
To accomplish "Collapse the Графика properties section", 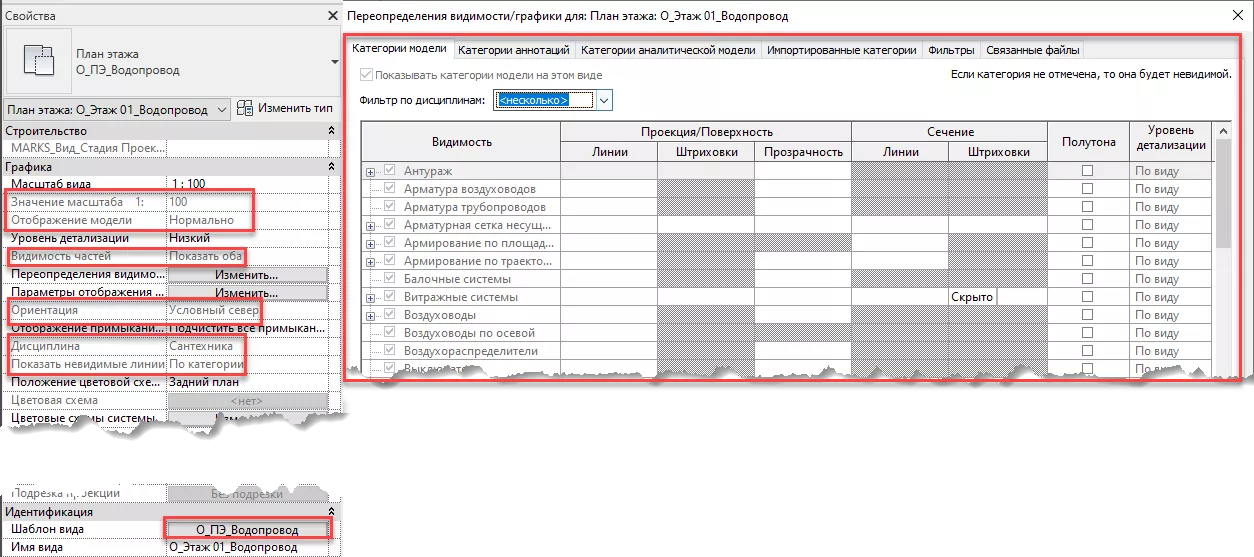I will click(x=331, y=167).
